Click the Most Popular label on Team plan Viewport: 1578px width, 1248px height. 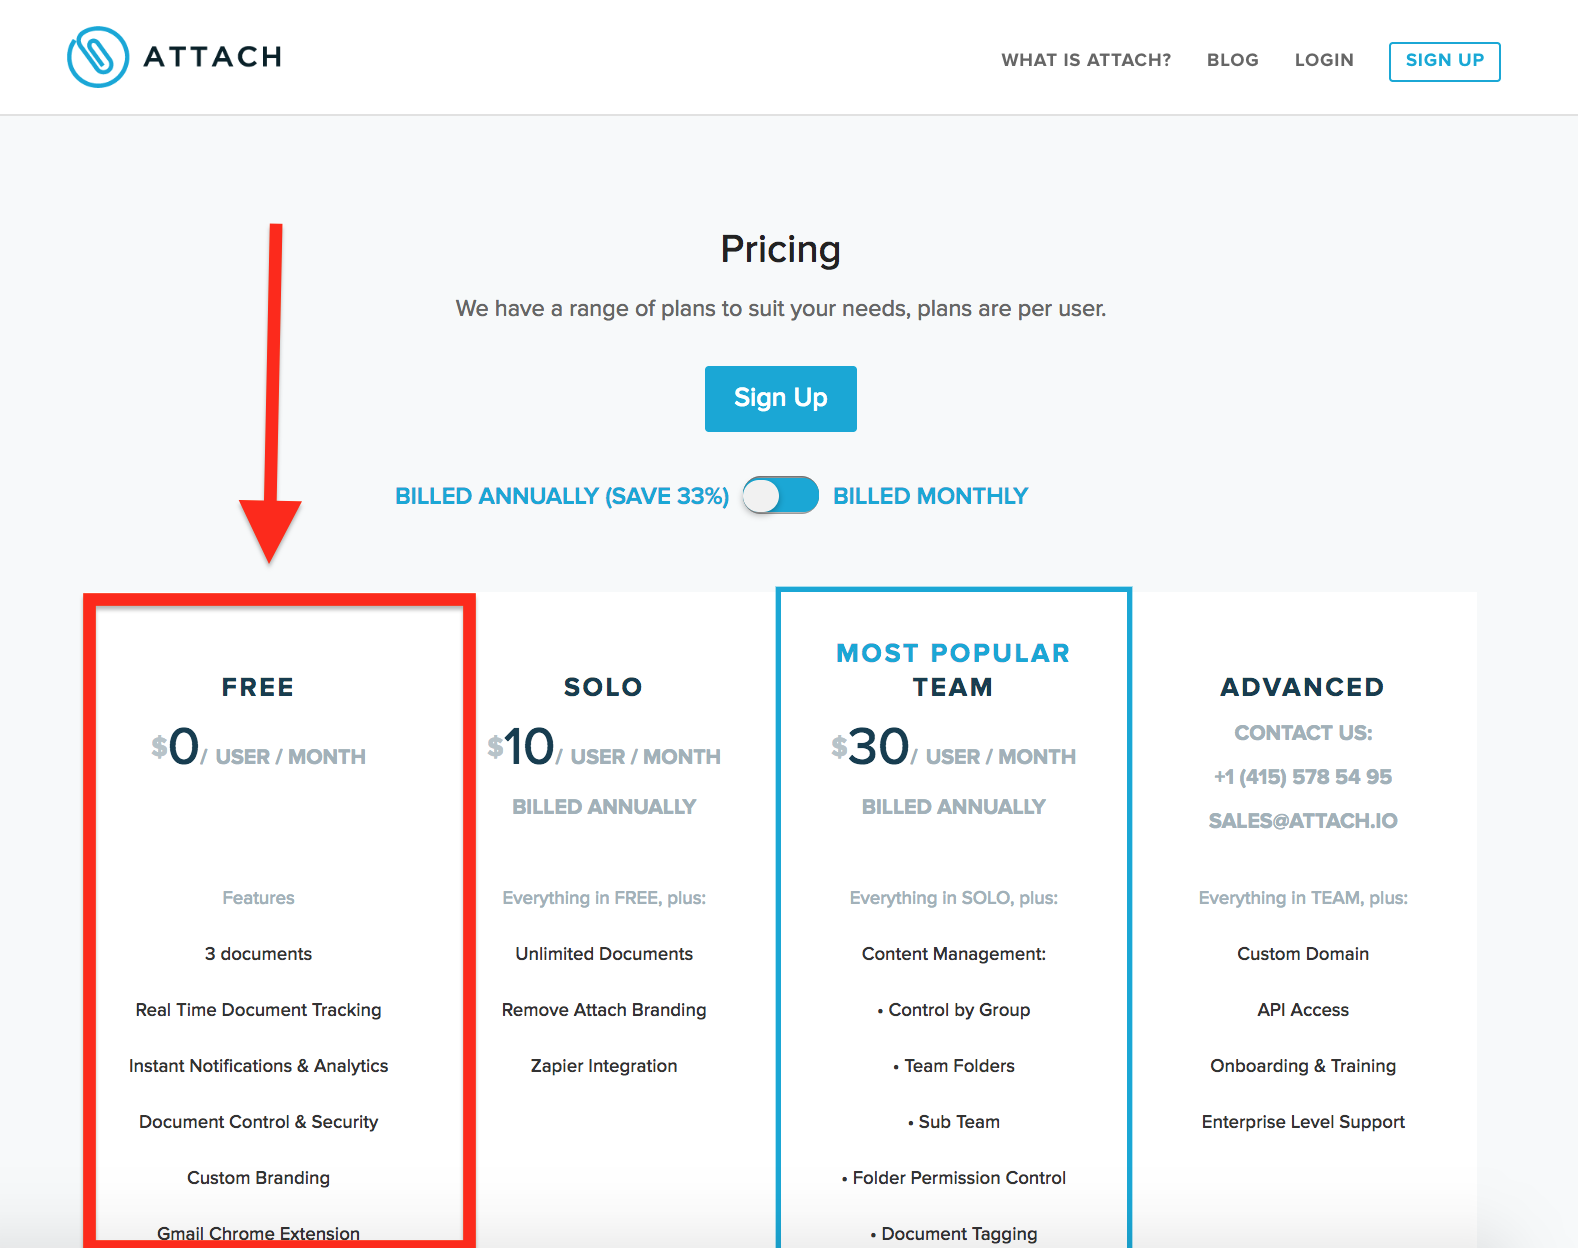pyautogui.click(x=953, y=653)
